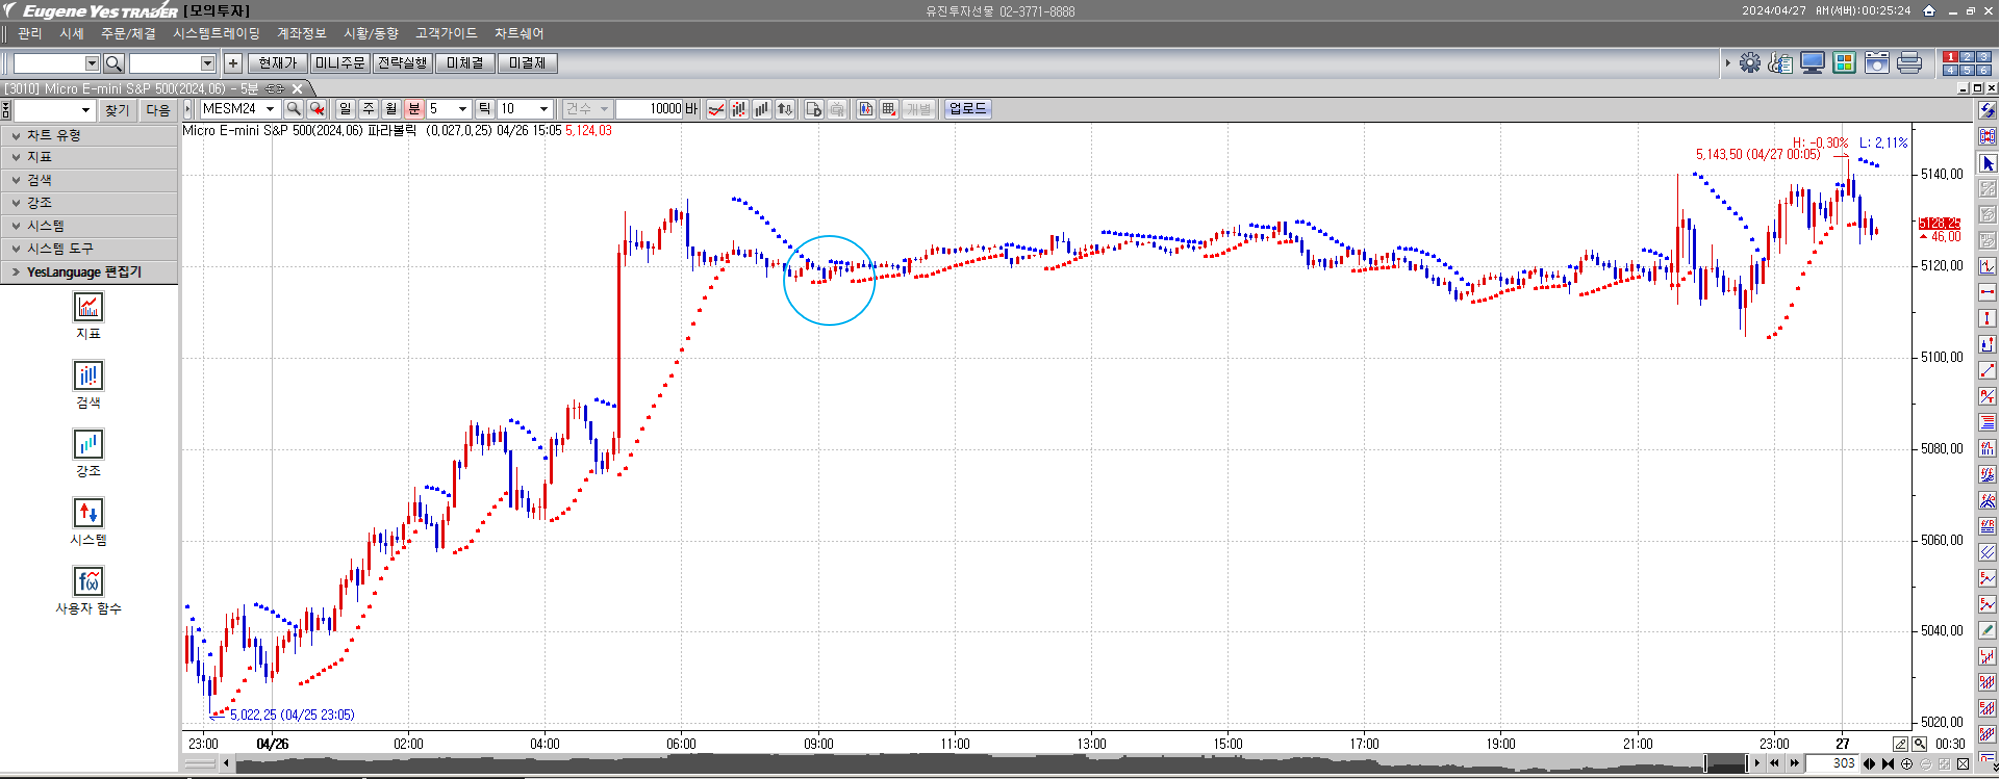The image size is (2000, 779).
Task: Click the 현재가 button
Action: point(277,63)
